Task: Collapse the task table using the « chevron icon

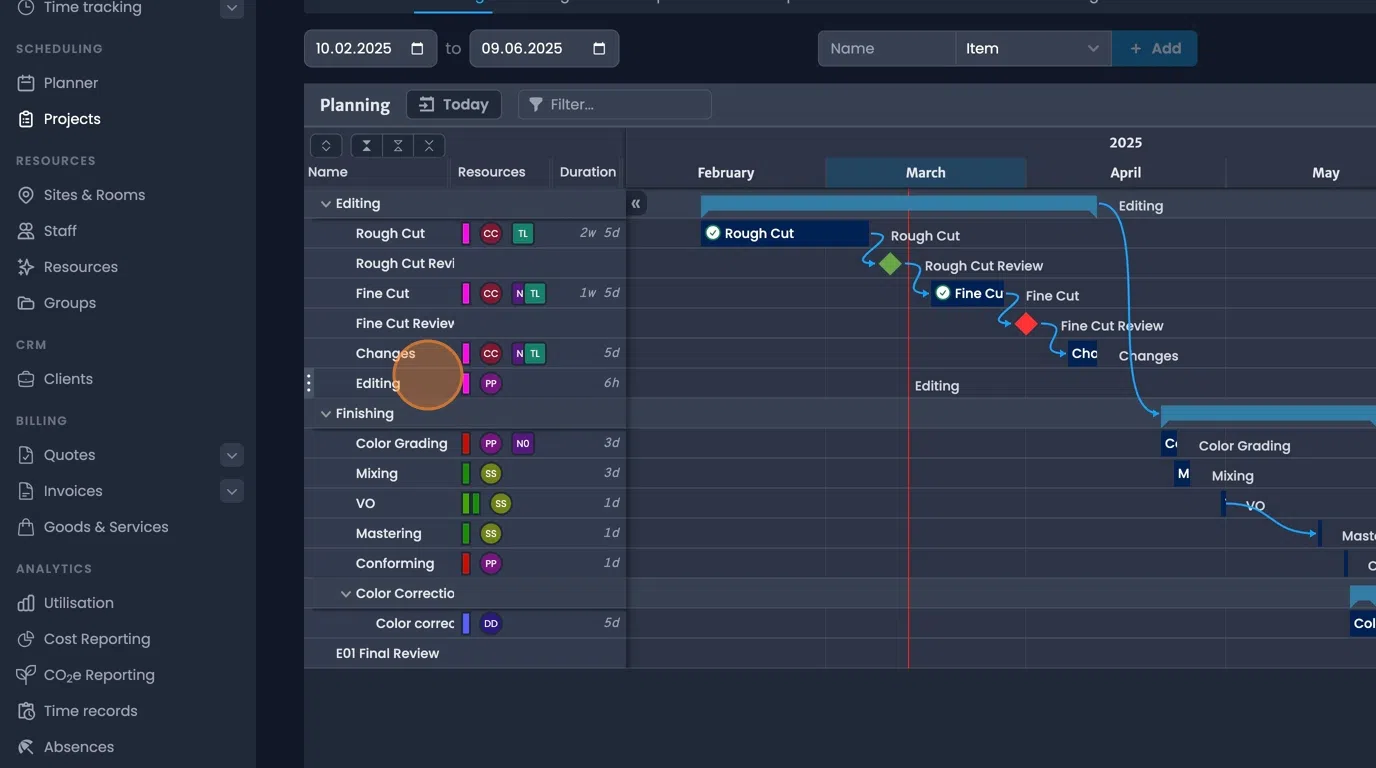Action: 636,203
